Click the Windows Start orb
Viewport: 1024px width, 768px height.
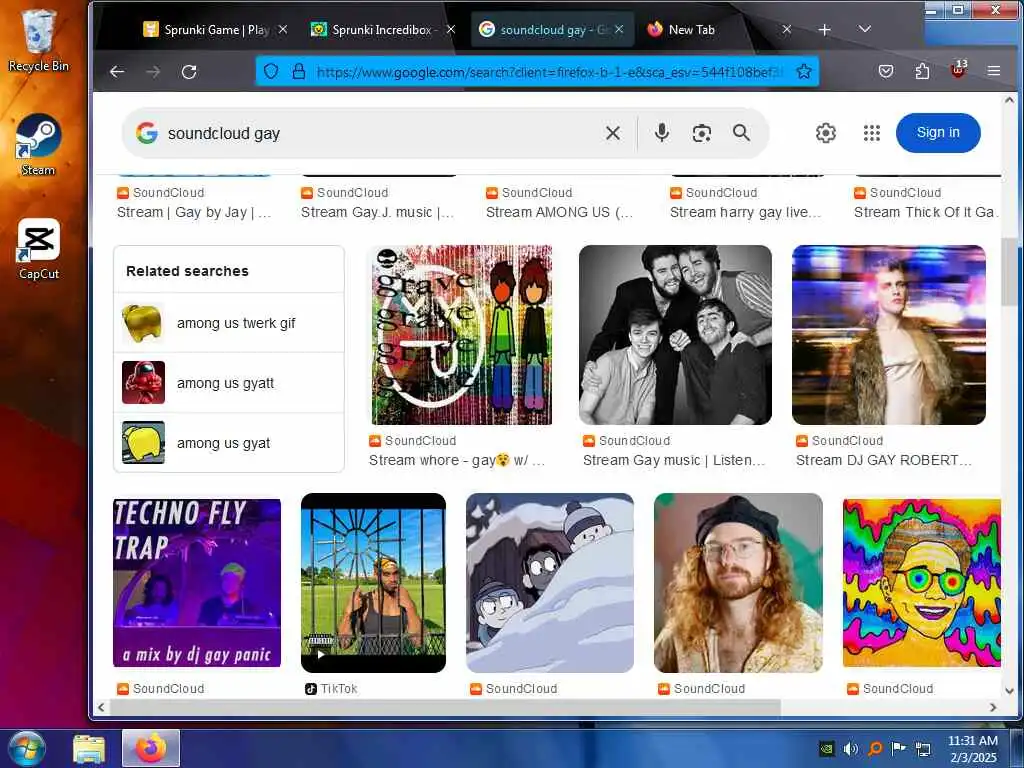pos(26,749)
